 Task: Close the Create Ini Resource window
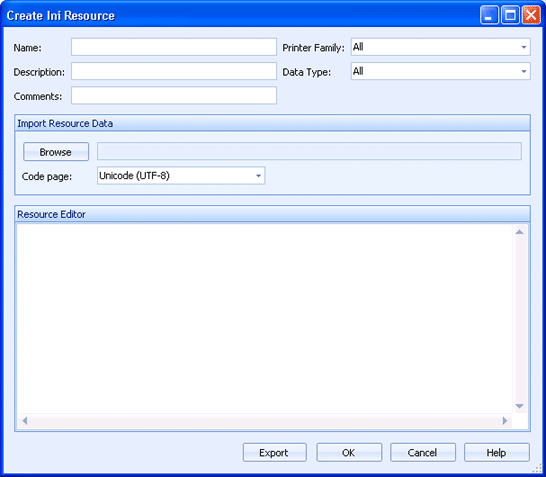click(x=531, y=15)
